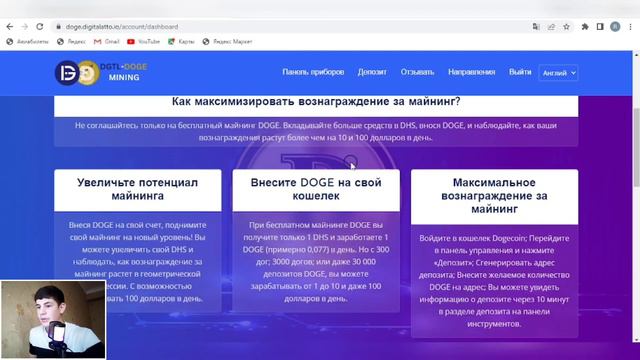Click the lock icon in the address bar

(59, 27)
